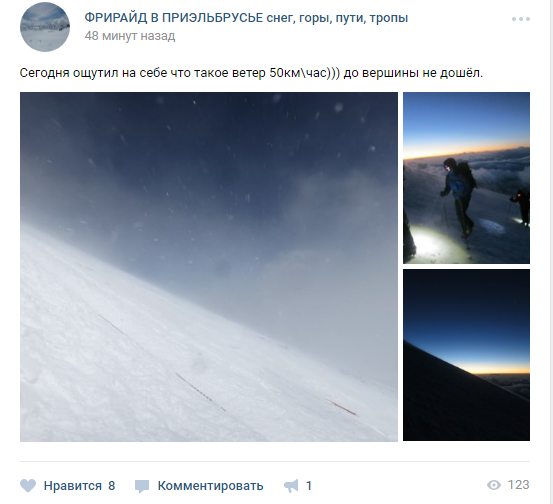Open the large snowy slope photo

pyautogui.click(x=209, y=267)
